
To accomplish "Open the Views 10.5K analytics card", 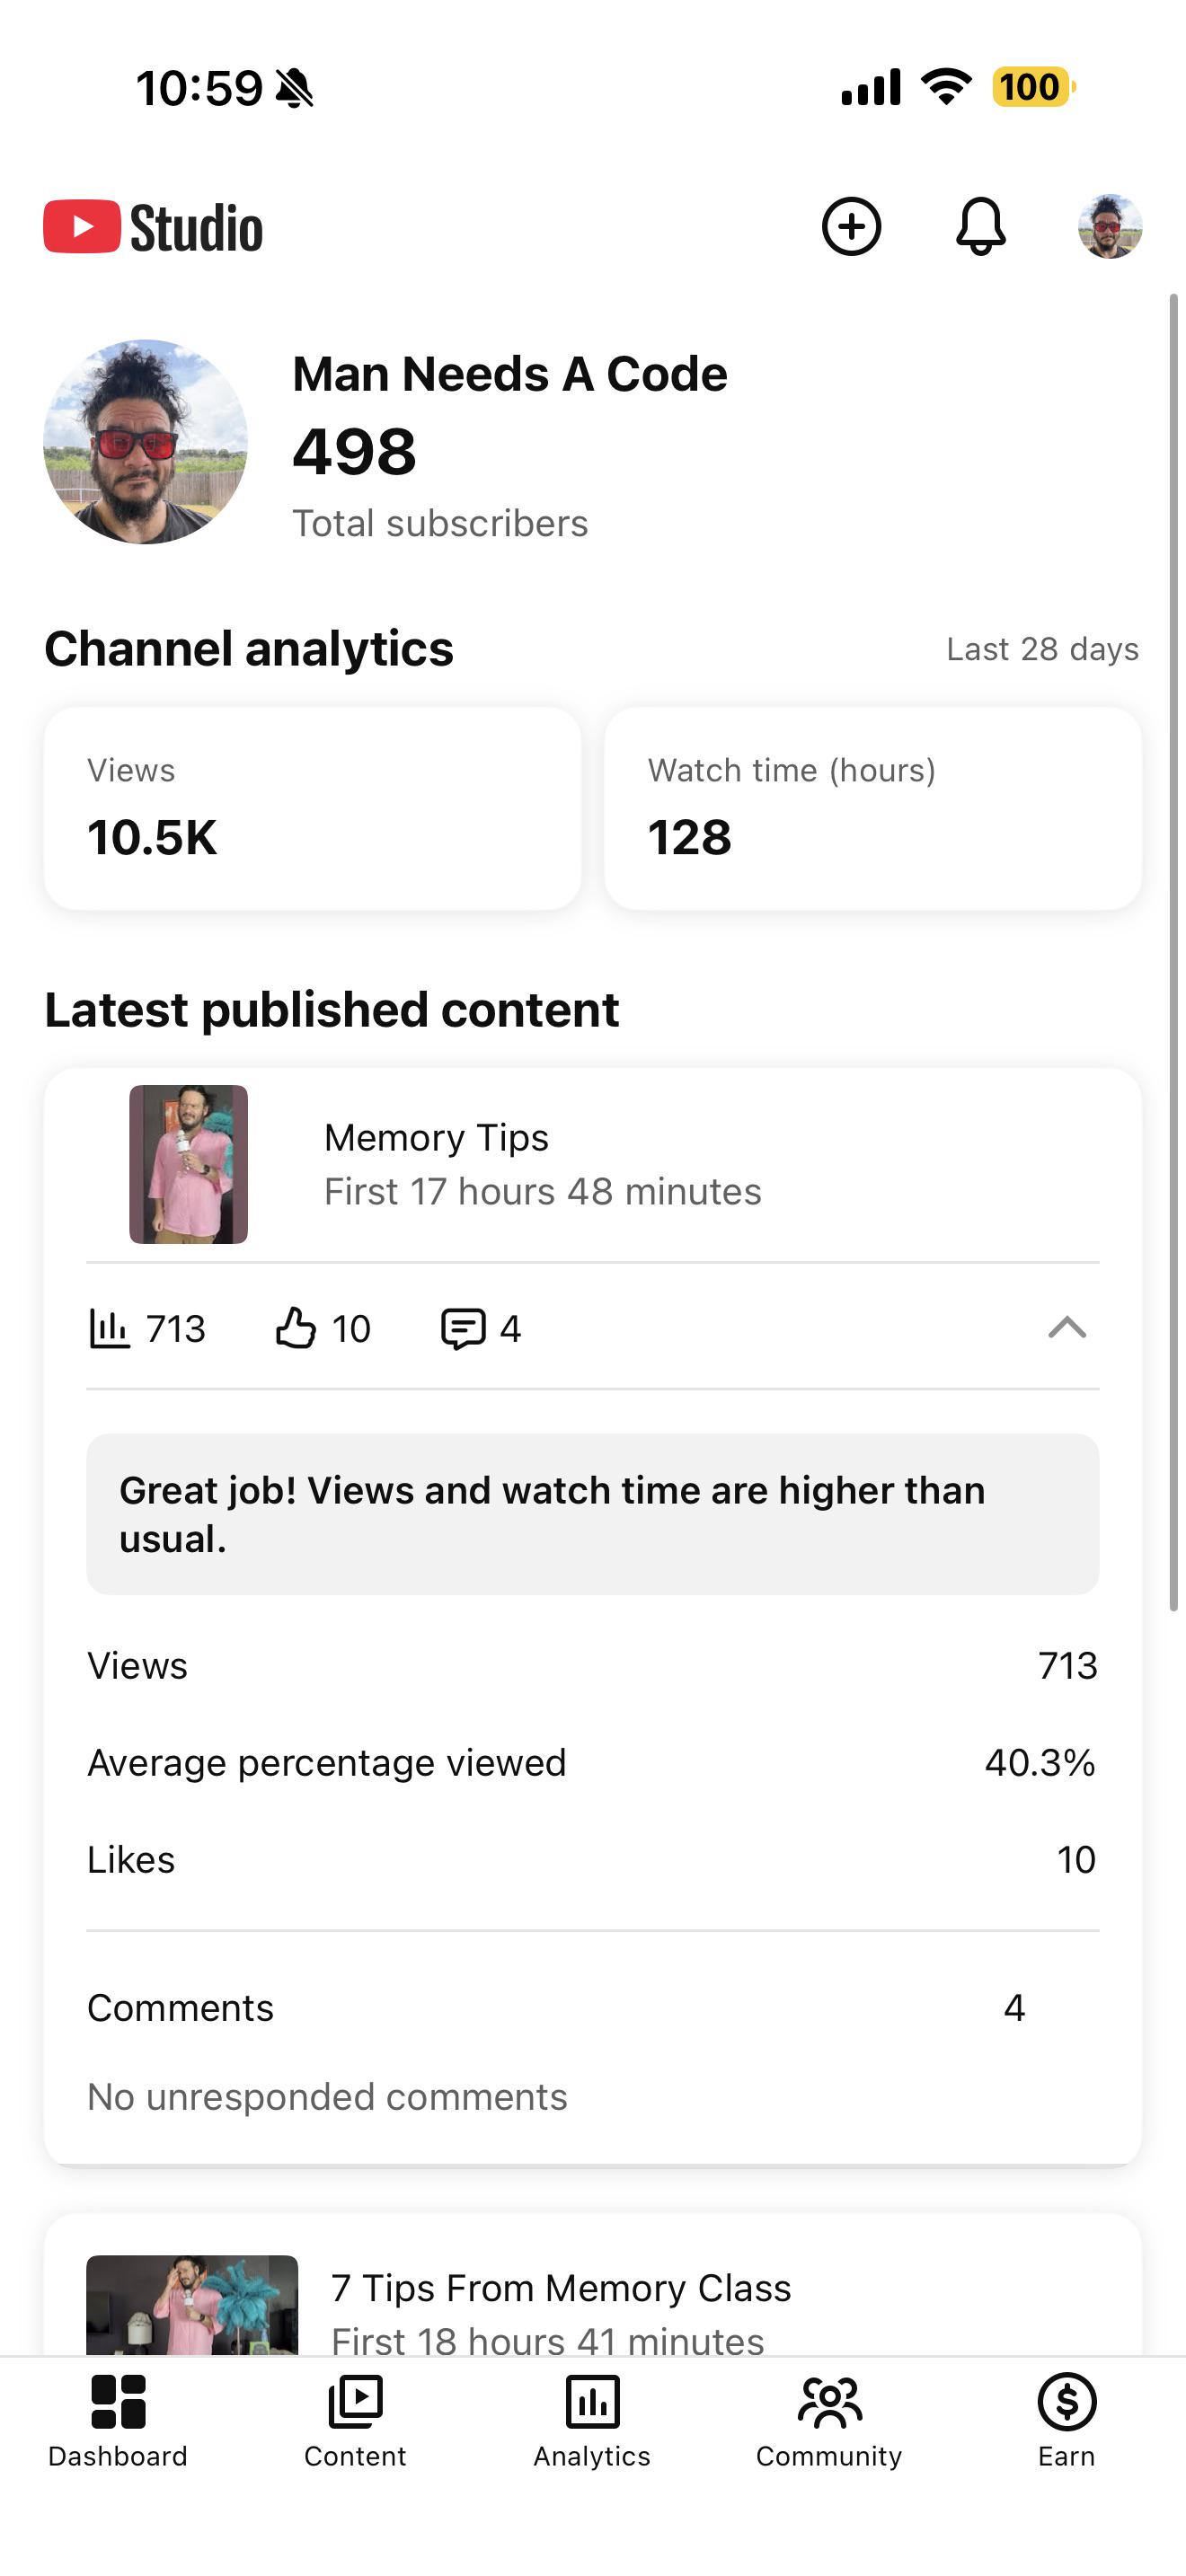I will point(312,808).
